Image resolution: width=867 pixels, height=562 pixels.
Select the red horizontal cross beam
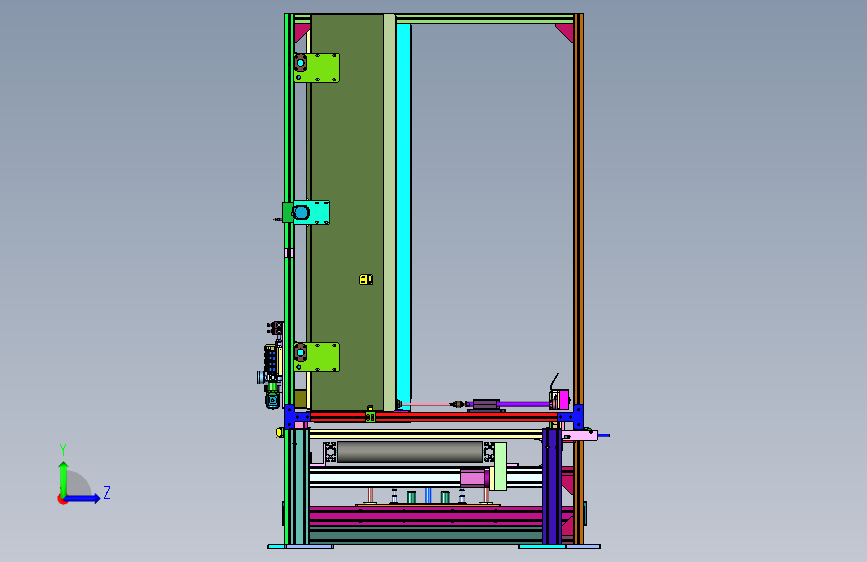coord(434,417)
